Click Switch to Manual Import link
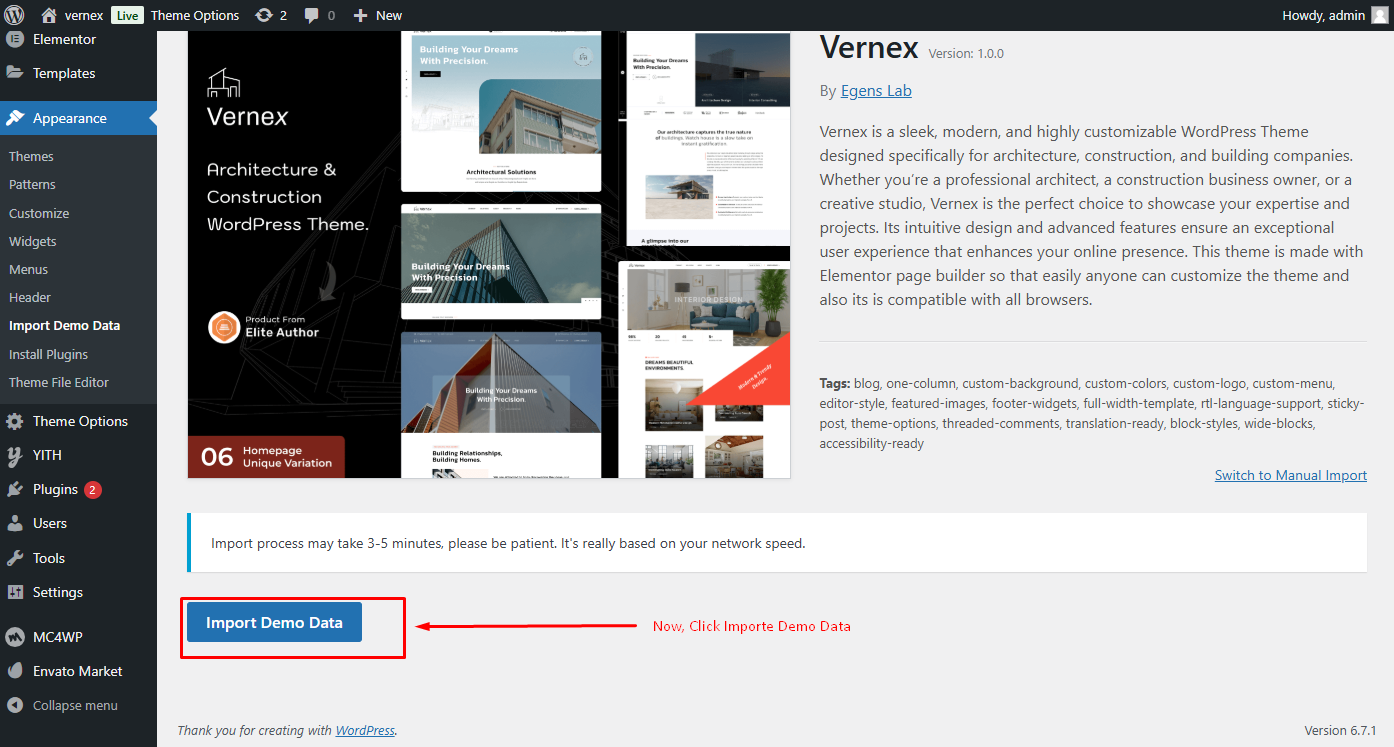This screenshot has height=747, width=1394. click(1291, 475)
